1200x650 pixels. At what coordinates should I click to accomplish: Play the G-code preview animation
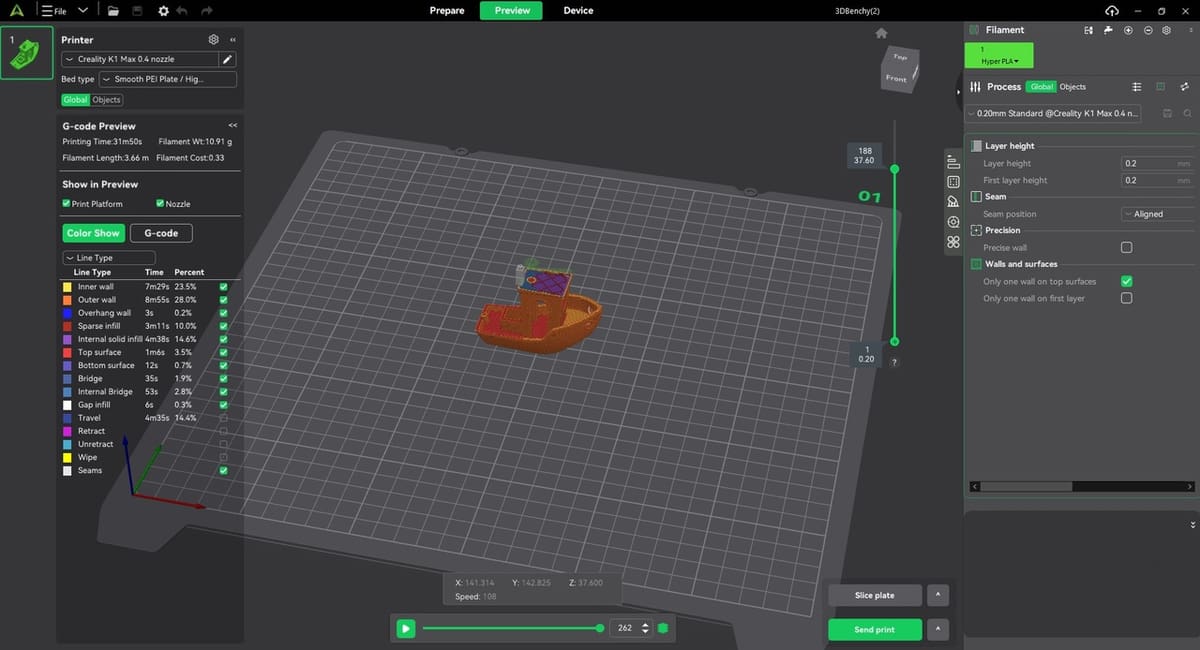click(x=405, y=628)
